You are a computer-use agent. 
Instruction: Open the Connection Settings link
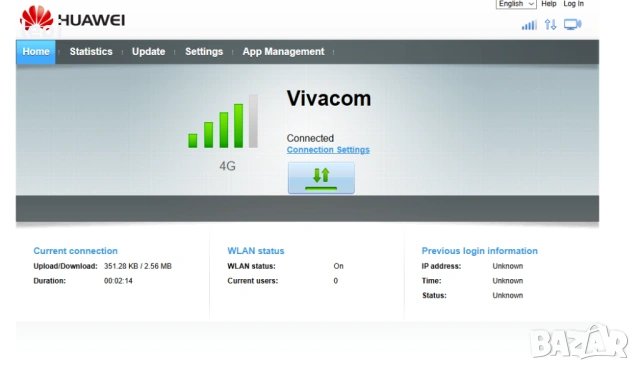tap(328, 150)
